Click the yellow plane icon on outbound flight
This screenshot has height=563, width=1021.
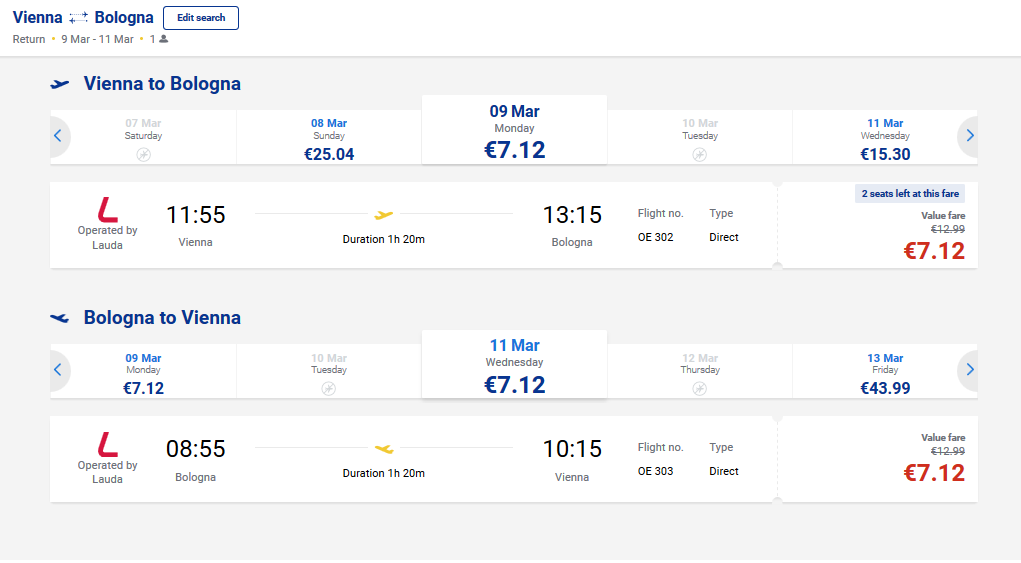384,214
